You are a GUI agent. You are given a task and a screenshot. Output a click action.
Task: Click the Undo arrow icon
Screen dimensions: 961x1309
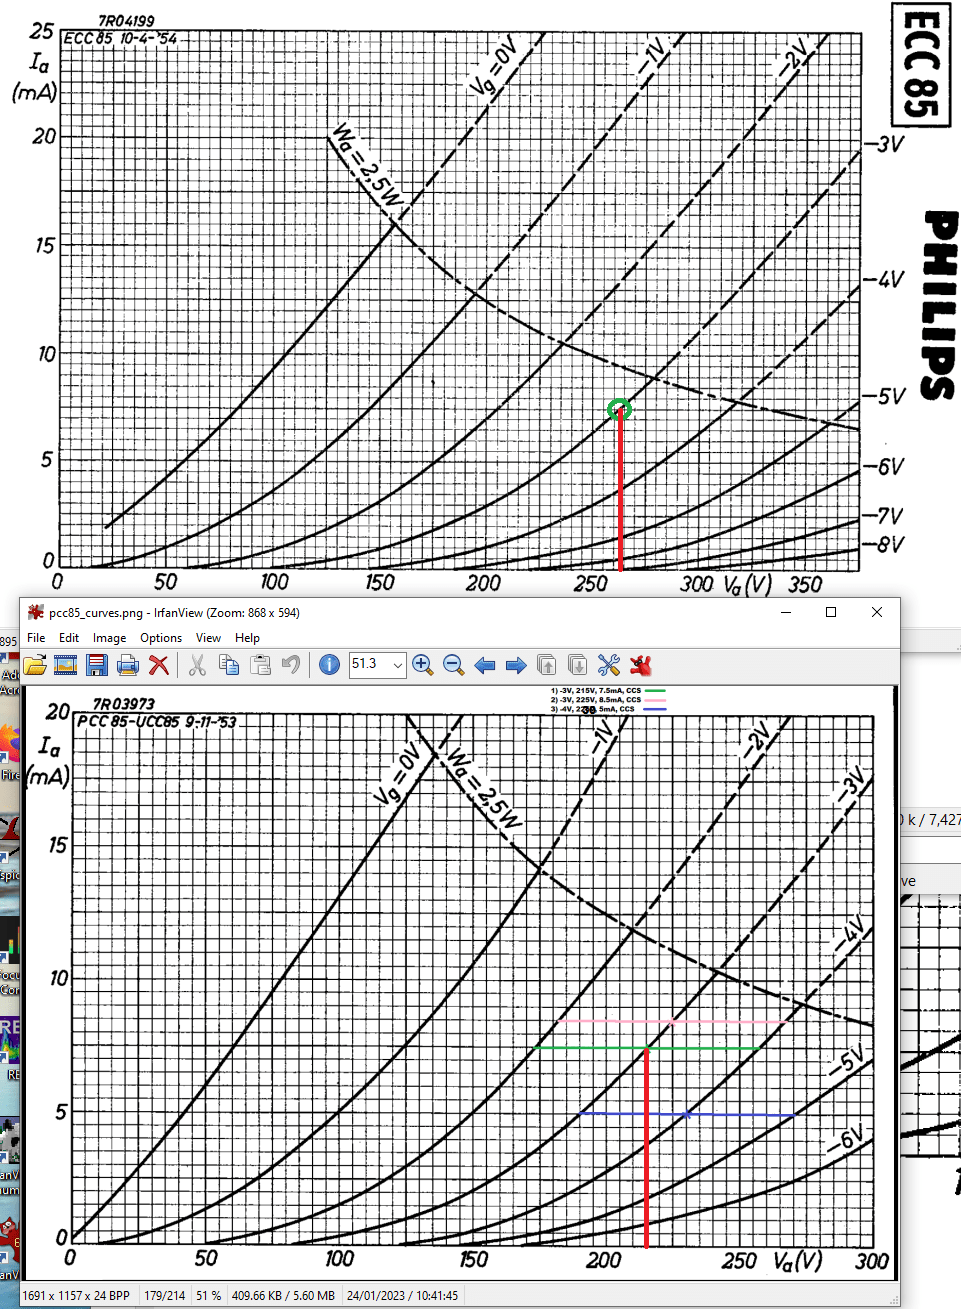pyautogui.click(x=291, y=665)
